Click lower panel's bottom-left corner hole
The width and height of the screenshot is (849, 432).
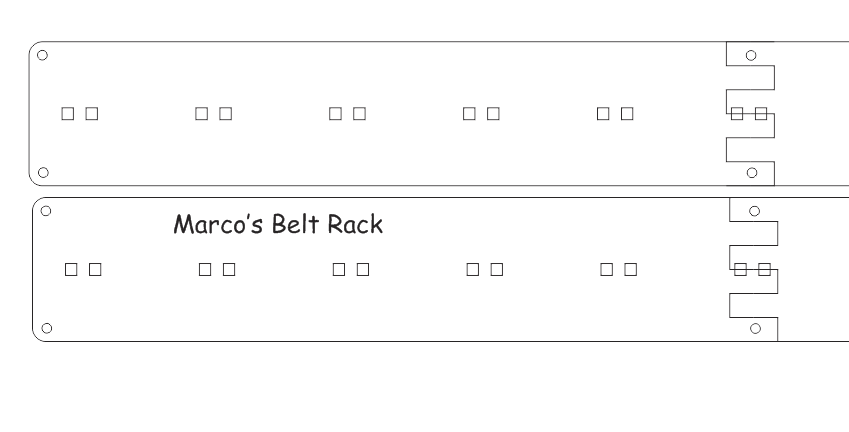(x=47, y=328)
